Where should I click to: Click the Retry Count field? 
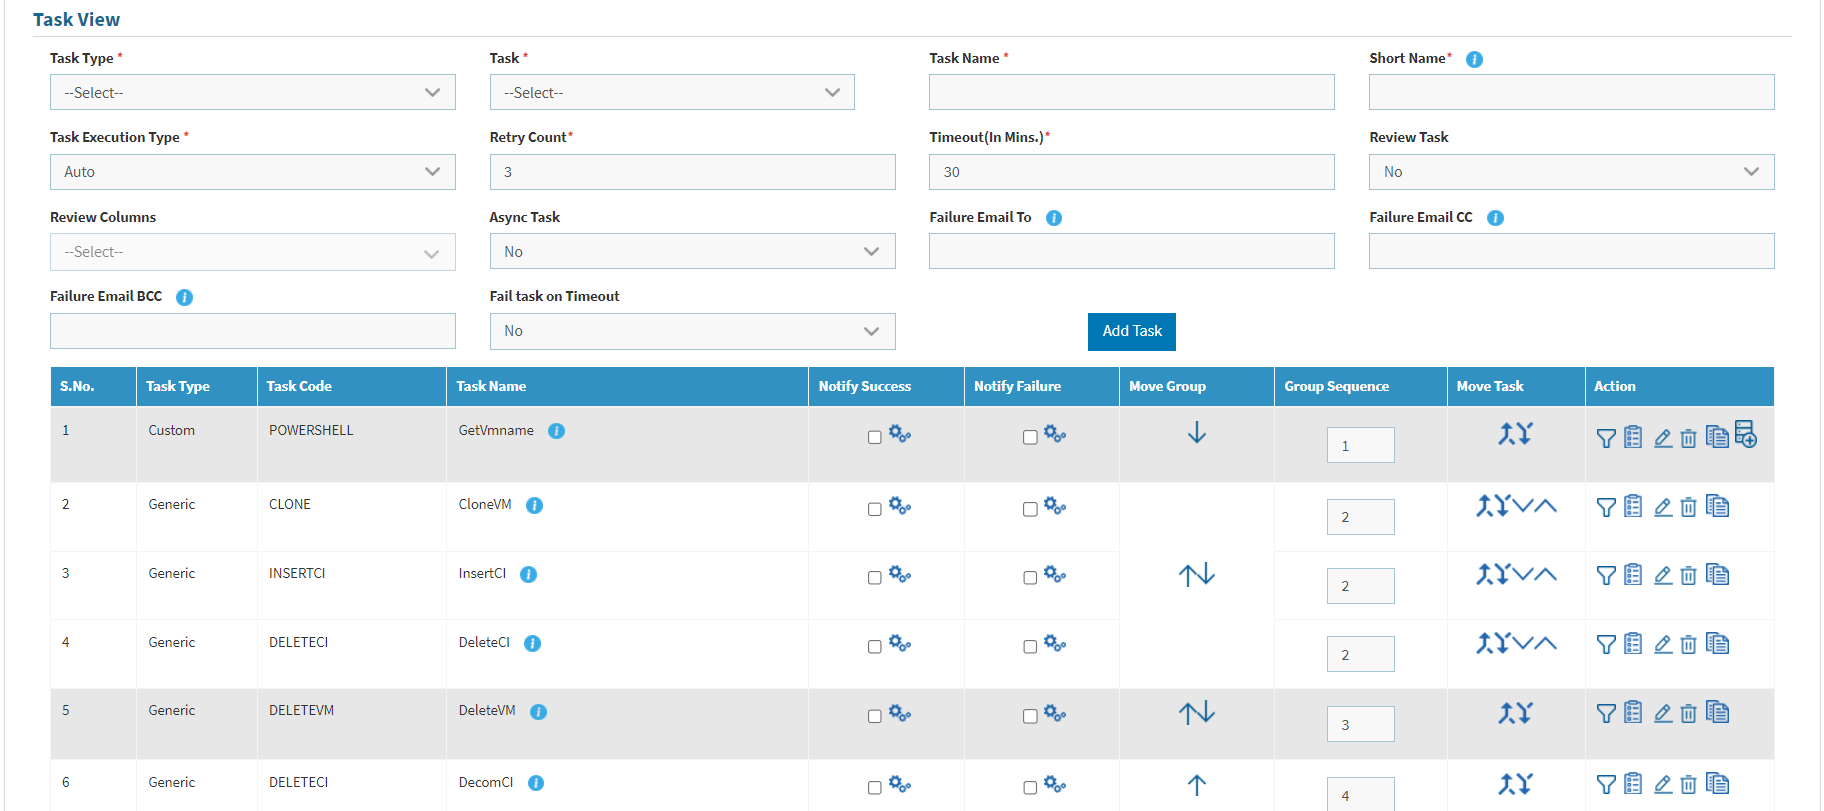693,172
